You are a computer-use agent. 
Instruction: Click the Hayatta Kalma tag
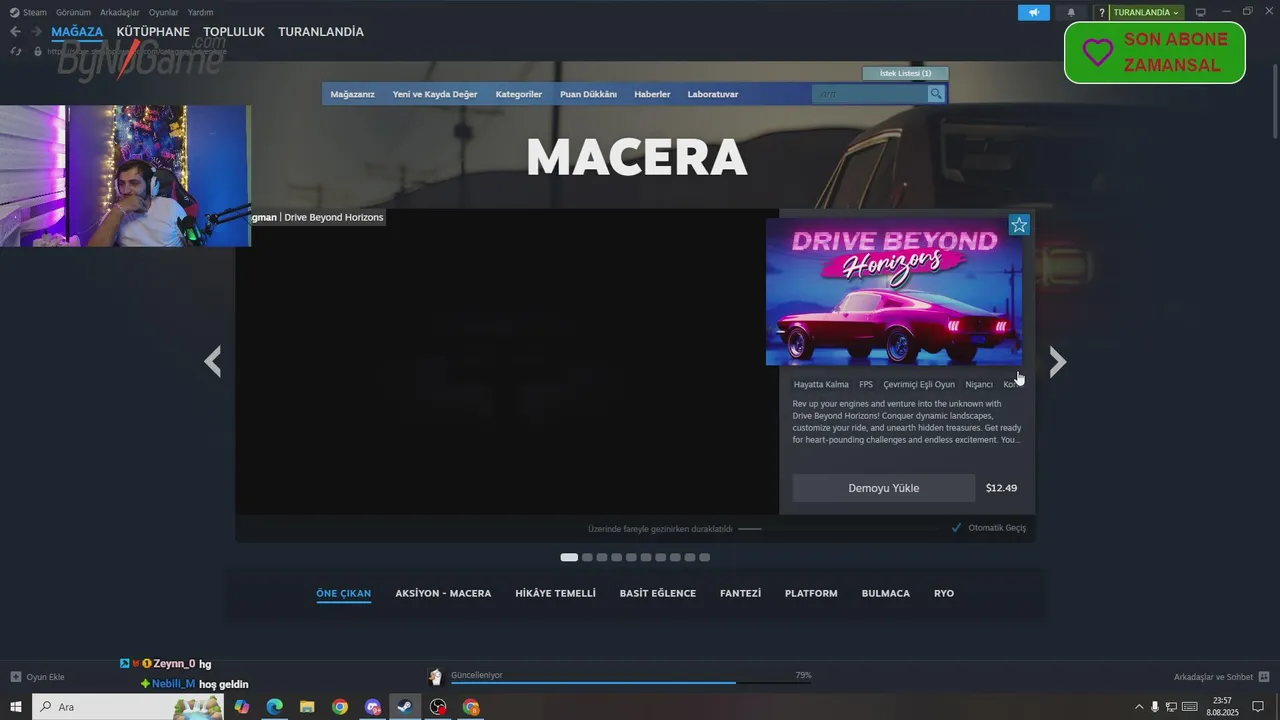pyautogui.click(x=821, y=384)
